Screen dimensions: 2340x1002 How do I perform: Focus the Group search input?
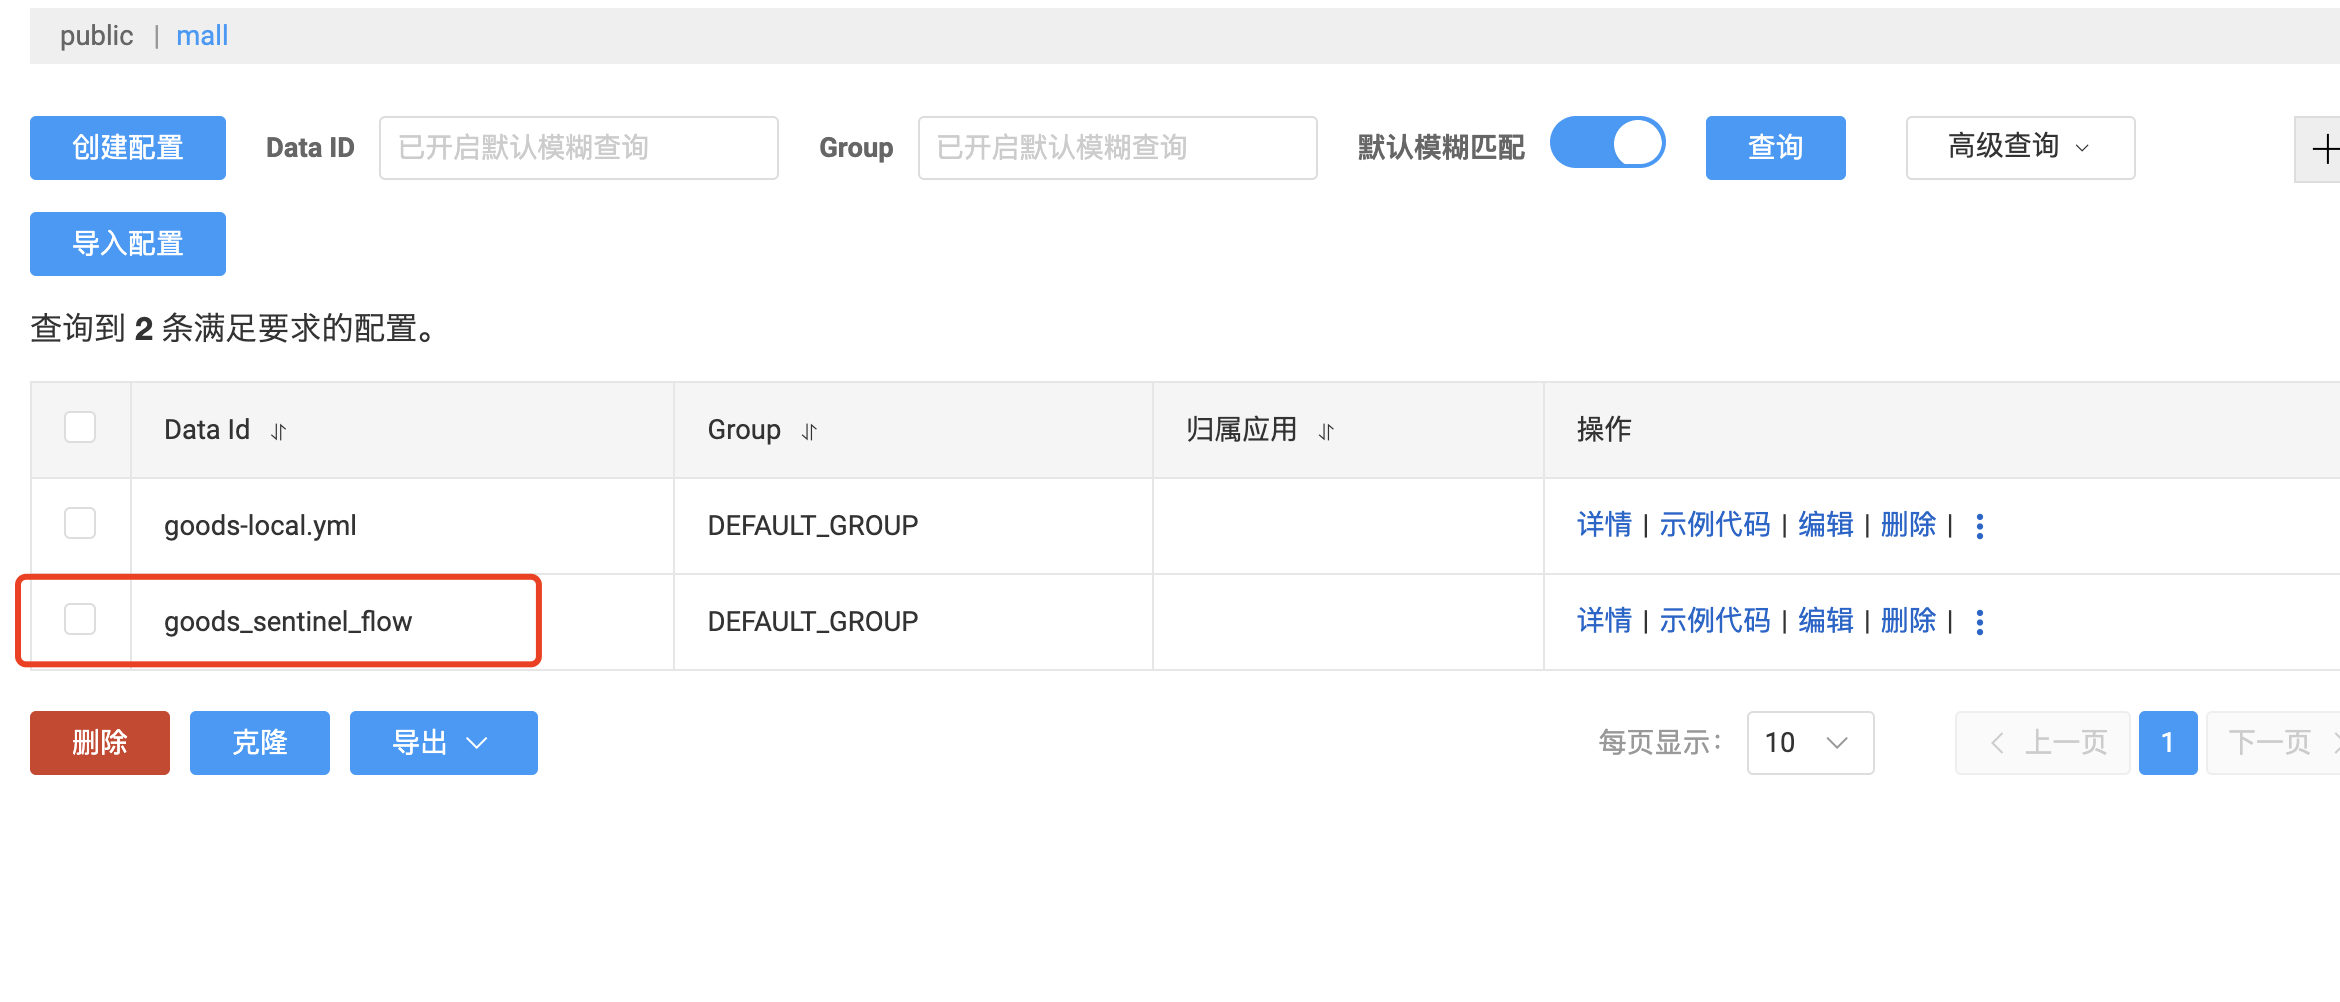click(1117, 148)
